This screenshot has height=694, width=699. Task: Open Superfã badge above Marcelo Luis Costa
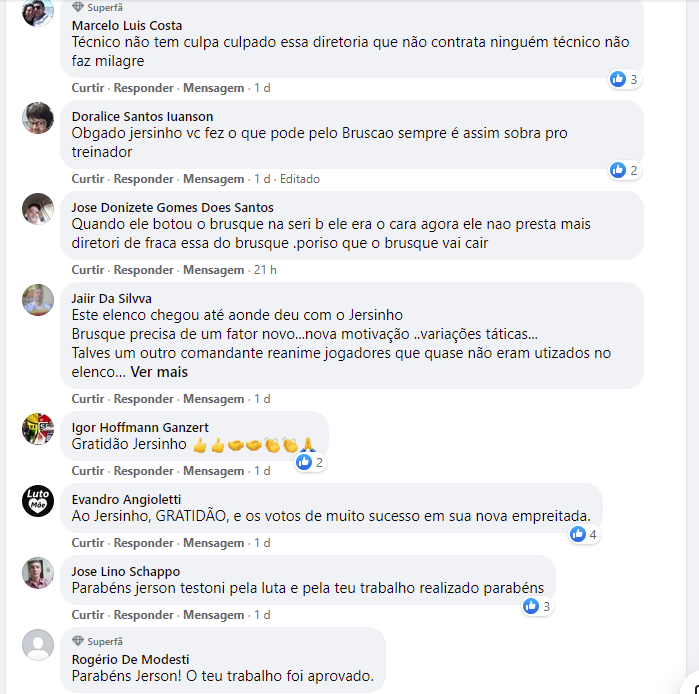(97, 8)
